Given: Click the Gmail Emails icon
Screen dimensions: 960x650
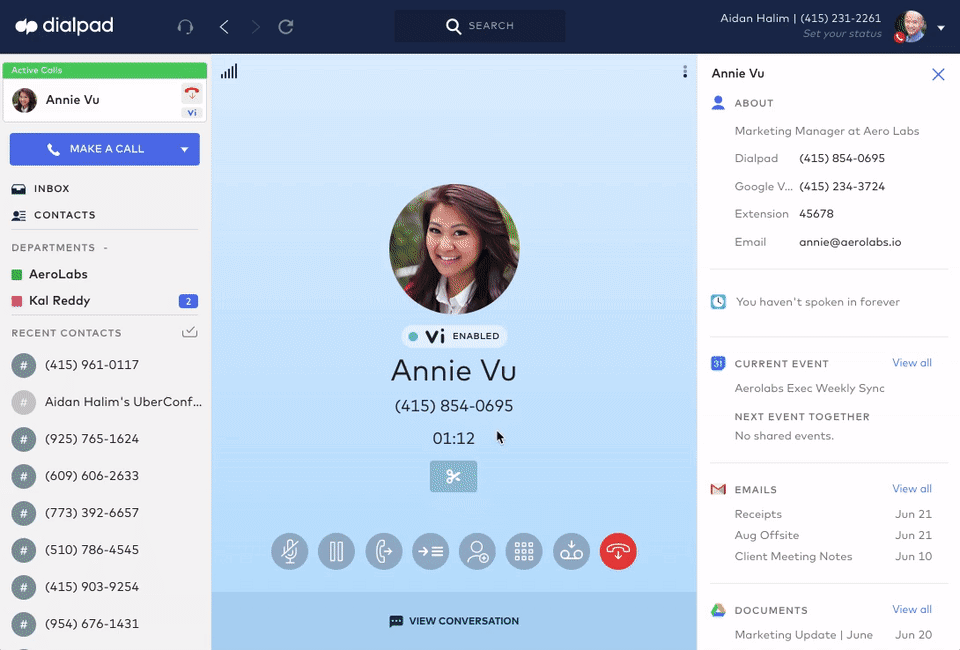Looking at the screenshot, I should tap(718, 489).
